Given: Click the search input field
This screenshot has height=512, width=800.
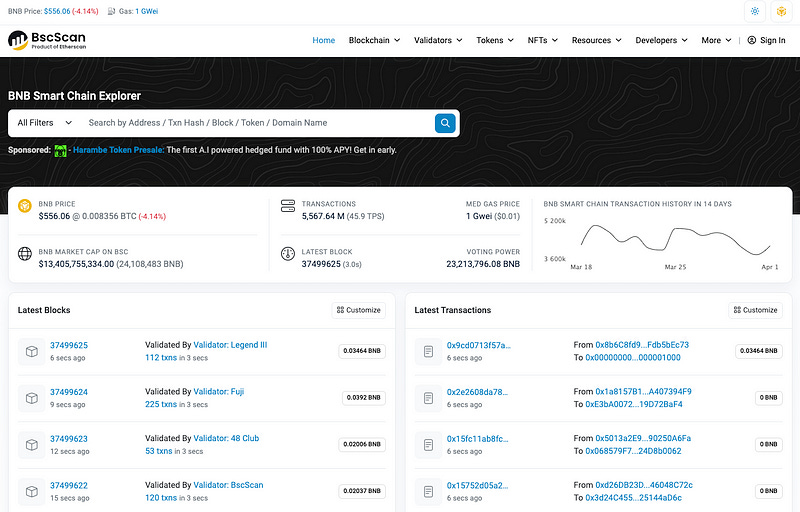Looking at the screenshot, I should coord(258,123).
